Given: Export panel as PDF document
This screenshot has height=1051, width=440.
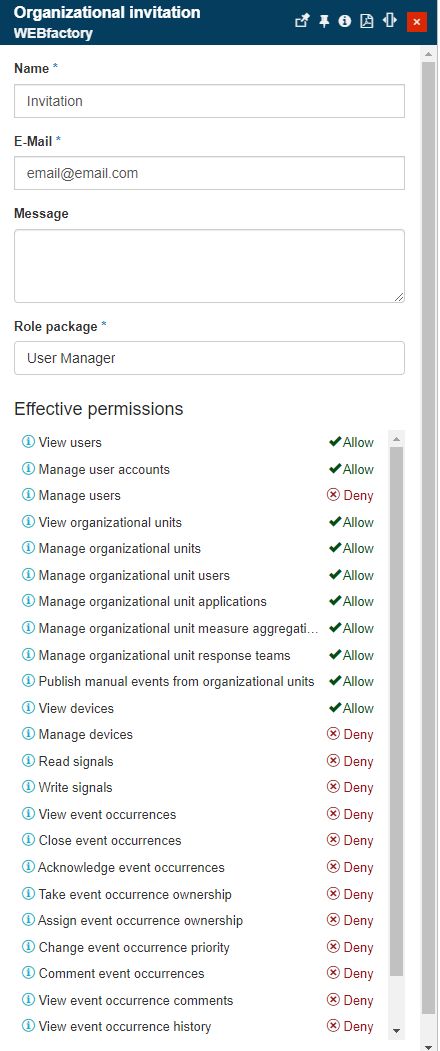Looking at the screenshot, I should pyautogui.click(x=366, y=21).
